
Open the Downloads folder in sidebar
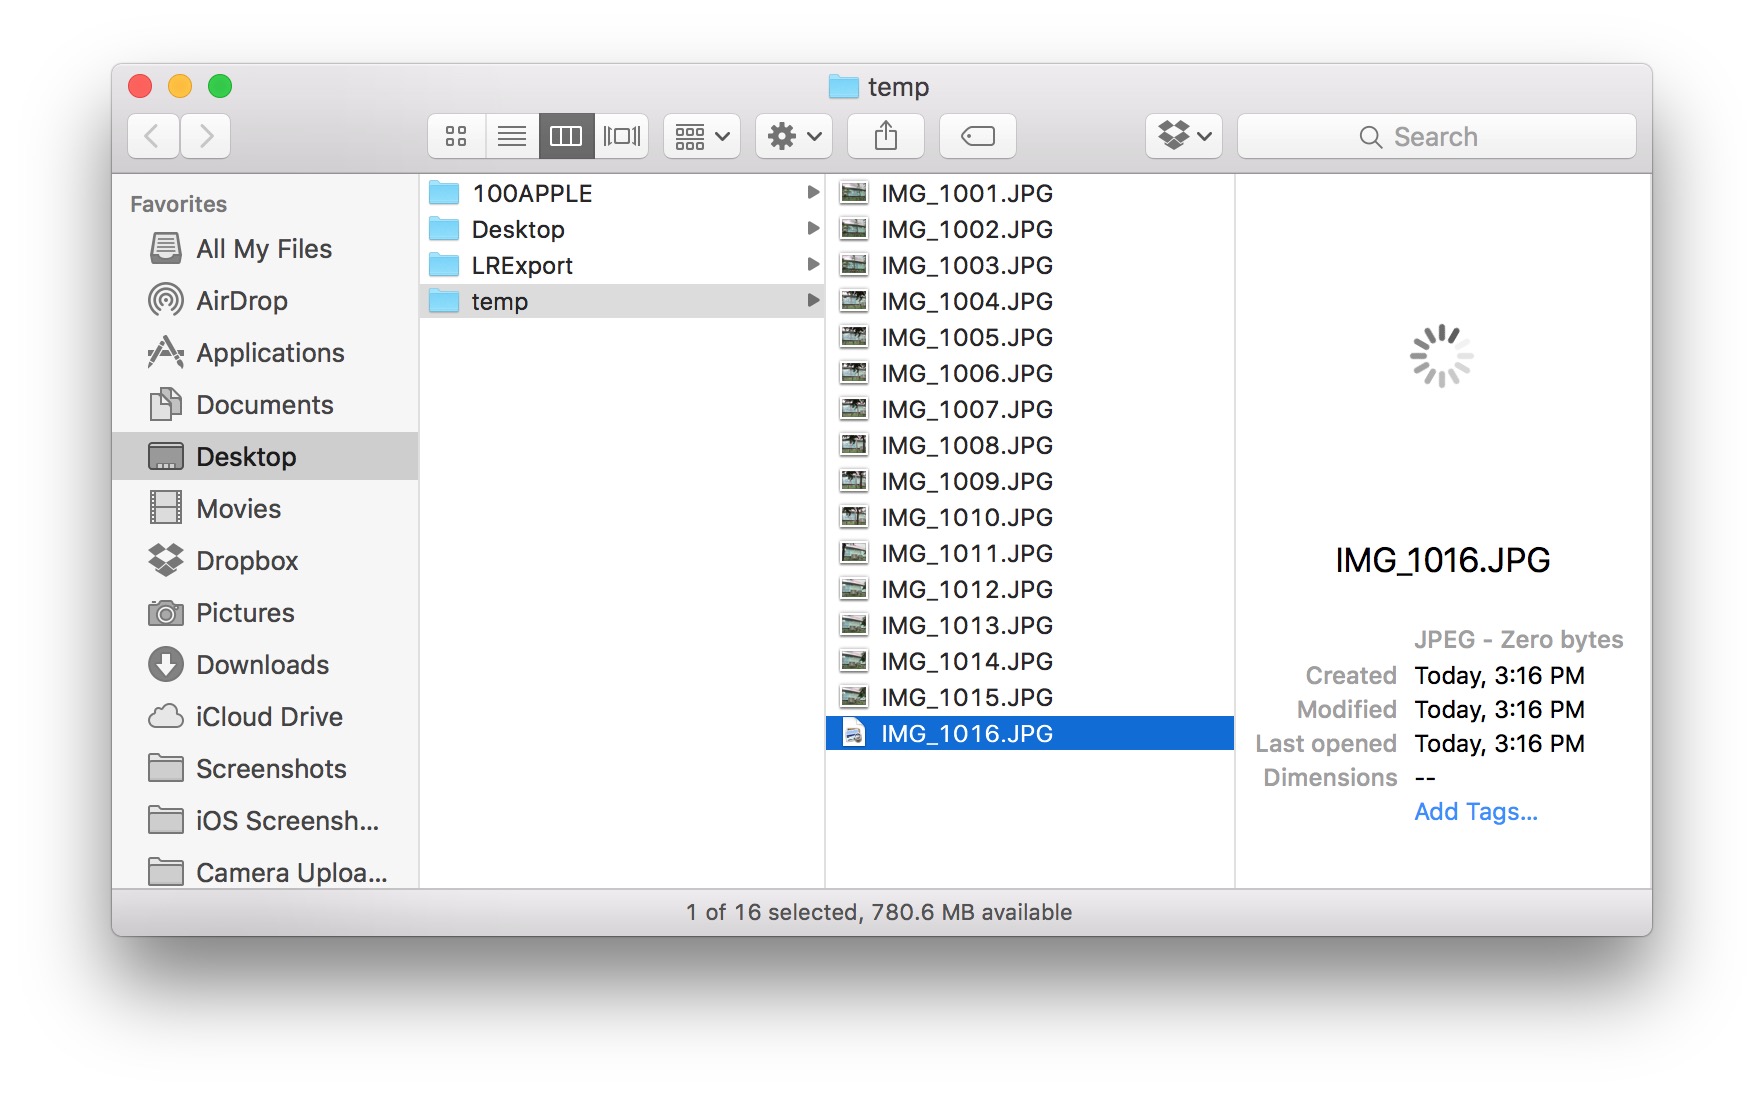click(262, 665)
